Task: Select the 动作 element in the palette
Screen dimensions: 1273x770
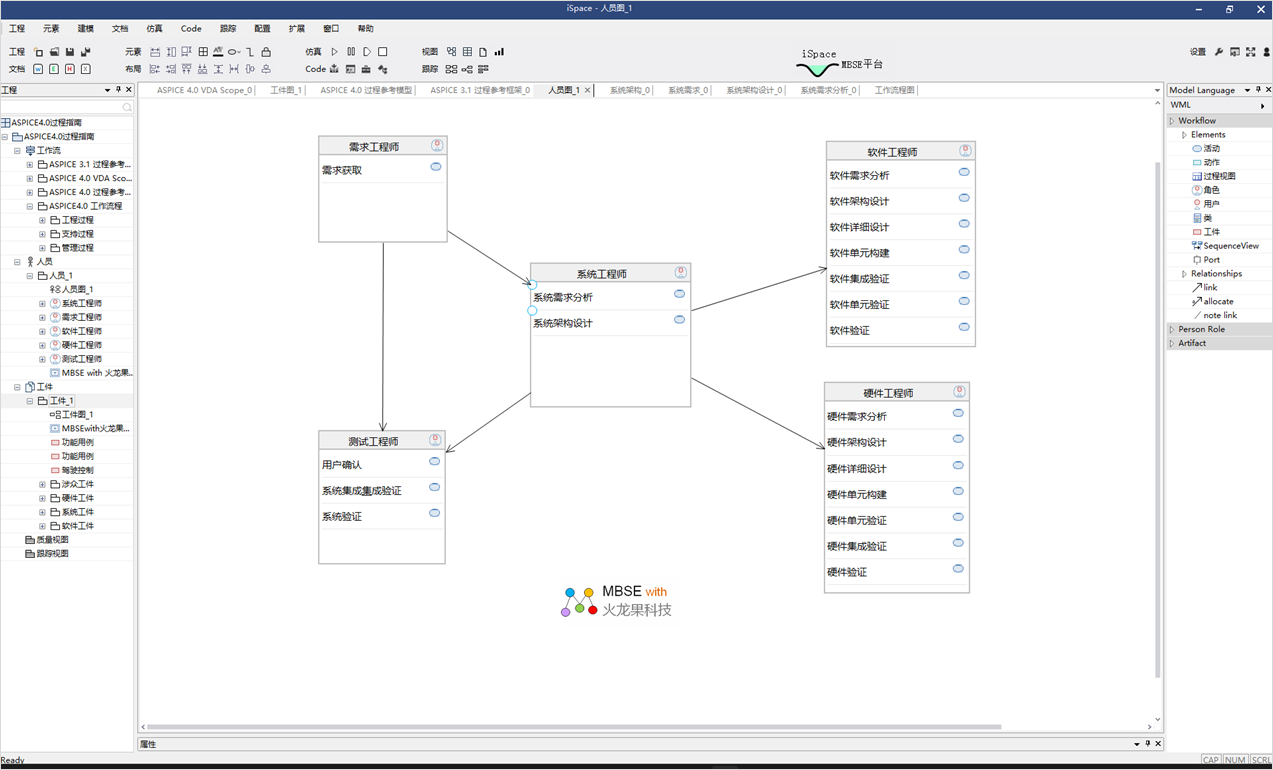Action: pyautogui.click(x=1206, y=162)
